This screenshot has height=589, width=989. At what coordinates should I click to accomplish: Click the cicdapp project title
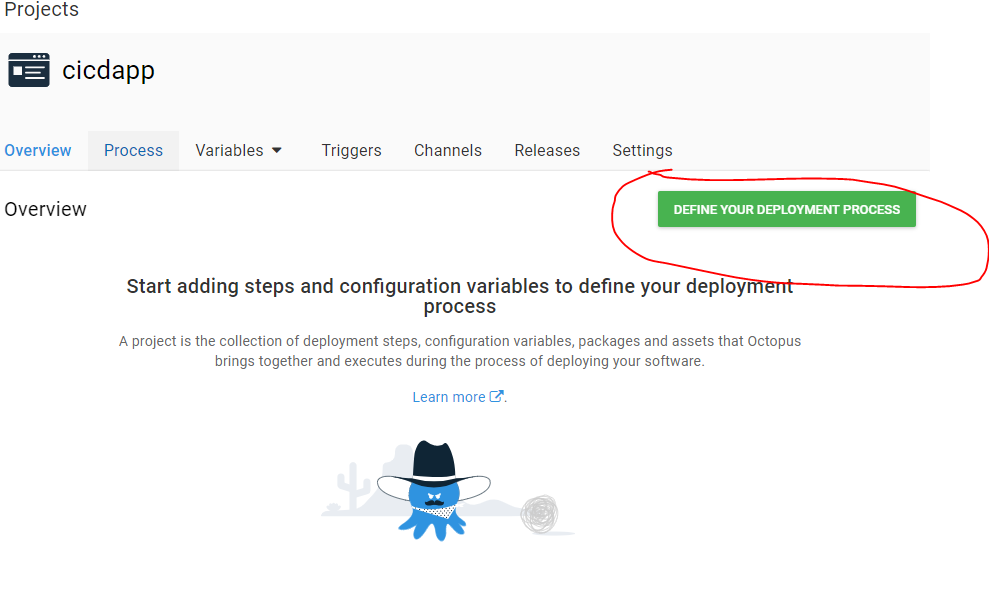pos(108,71)
